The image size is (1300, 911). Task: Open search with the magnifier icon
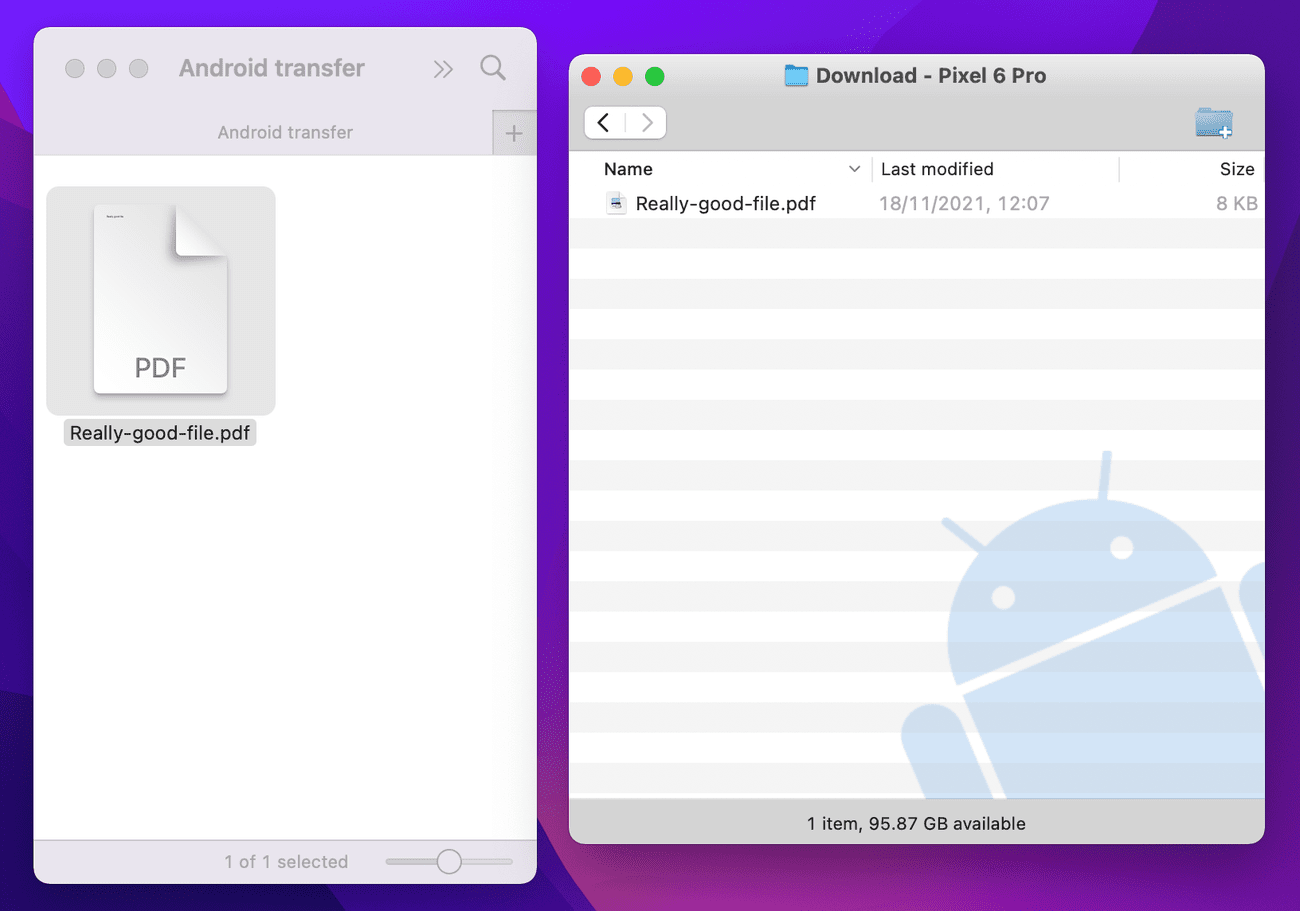492,68
